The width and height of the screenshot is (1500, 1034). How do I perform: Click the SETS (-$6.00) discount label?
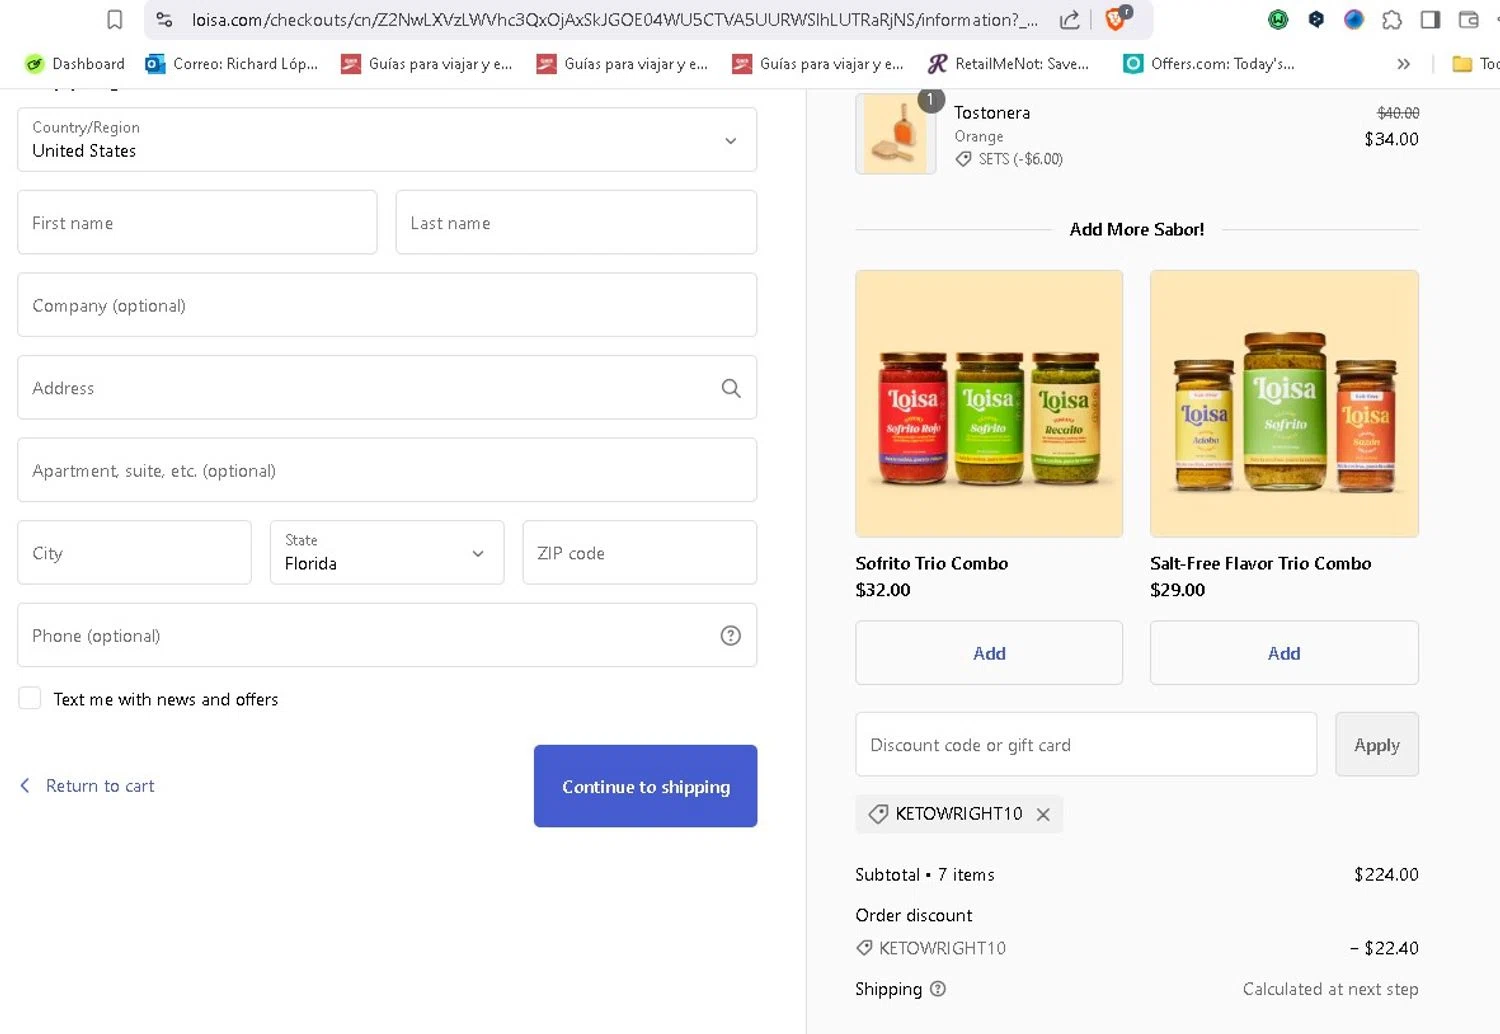tap(1020, 159)
